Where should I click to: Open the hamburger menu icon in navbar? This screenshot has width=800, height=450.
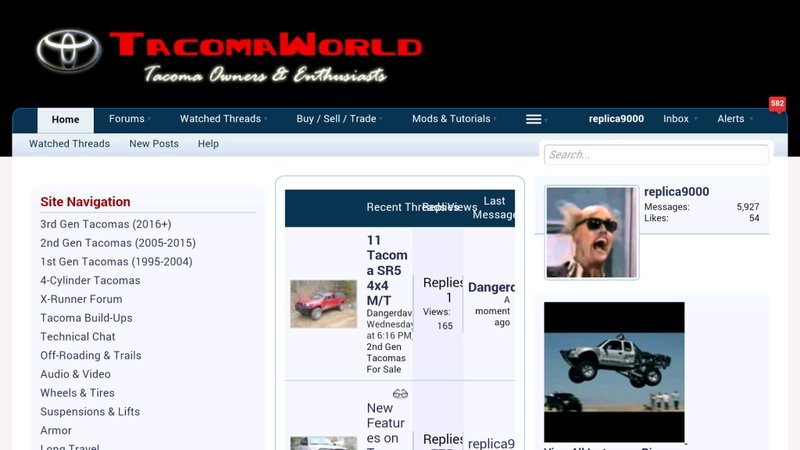534,119
